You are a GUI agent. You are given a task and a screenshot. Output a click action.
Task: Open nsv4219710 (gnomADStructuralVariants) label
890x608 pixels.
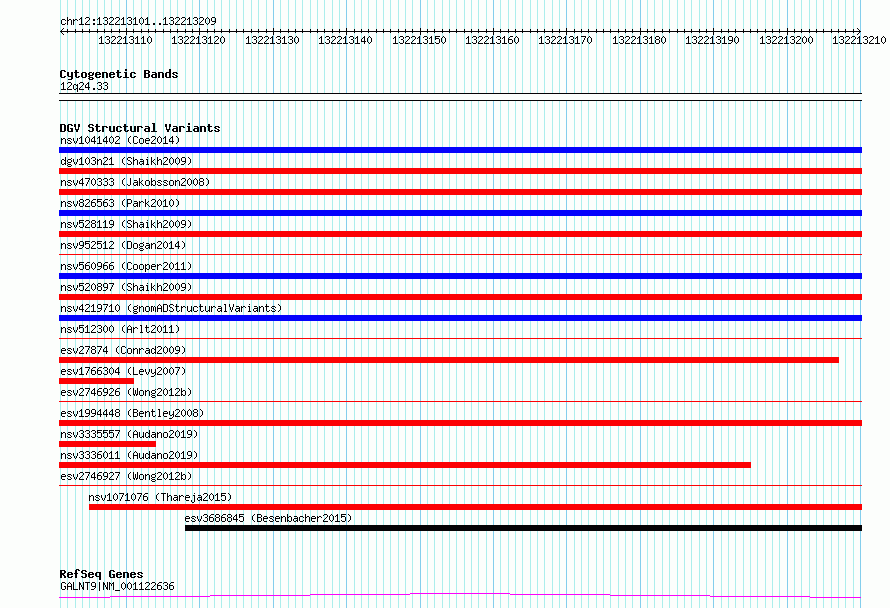pos(171,308)
